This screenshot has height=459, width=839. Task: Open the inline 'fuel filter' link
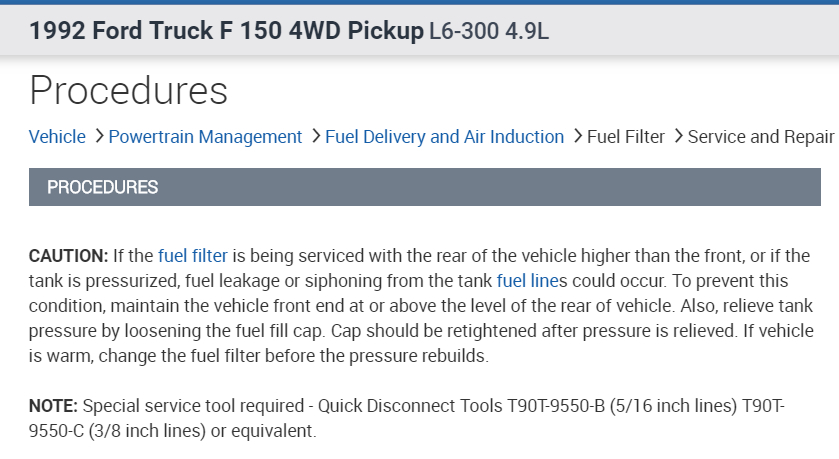click(x=193, y=256)
